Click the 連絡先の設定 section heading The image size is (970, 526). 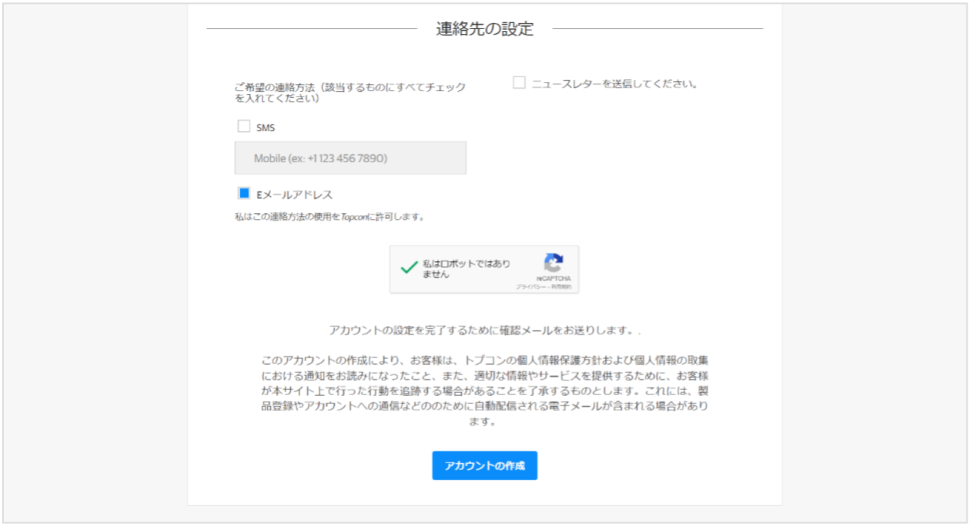485,29
